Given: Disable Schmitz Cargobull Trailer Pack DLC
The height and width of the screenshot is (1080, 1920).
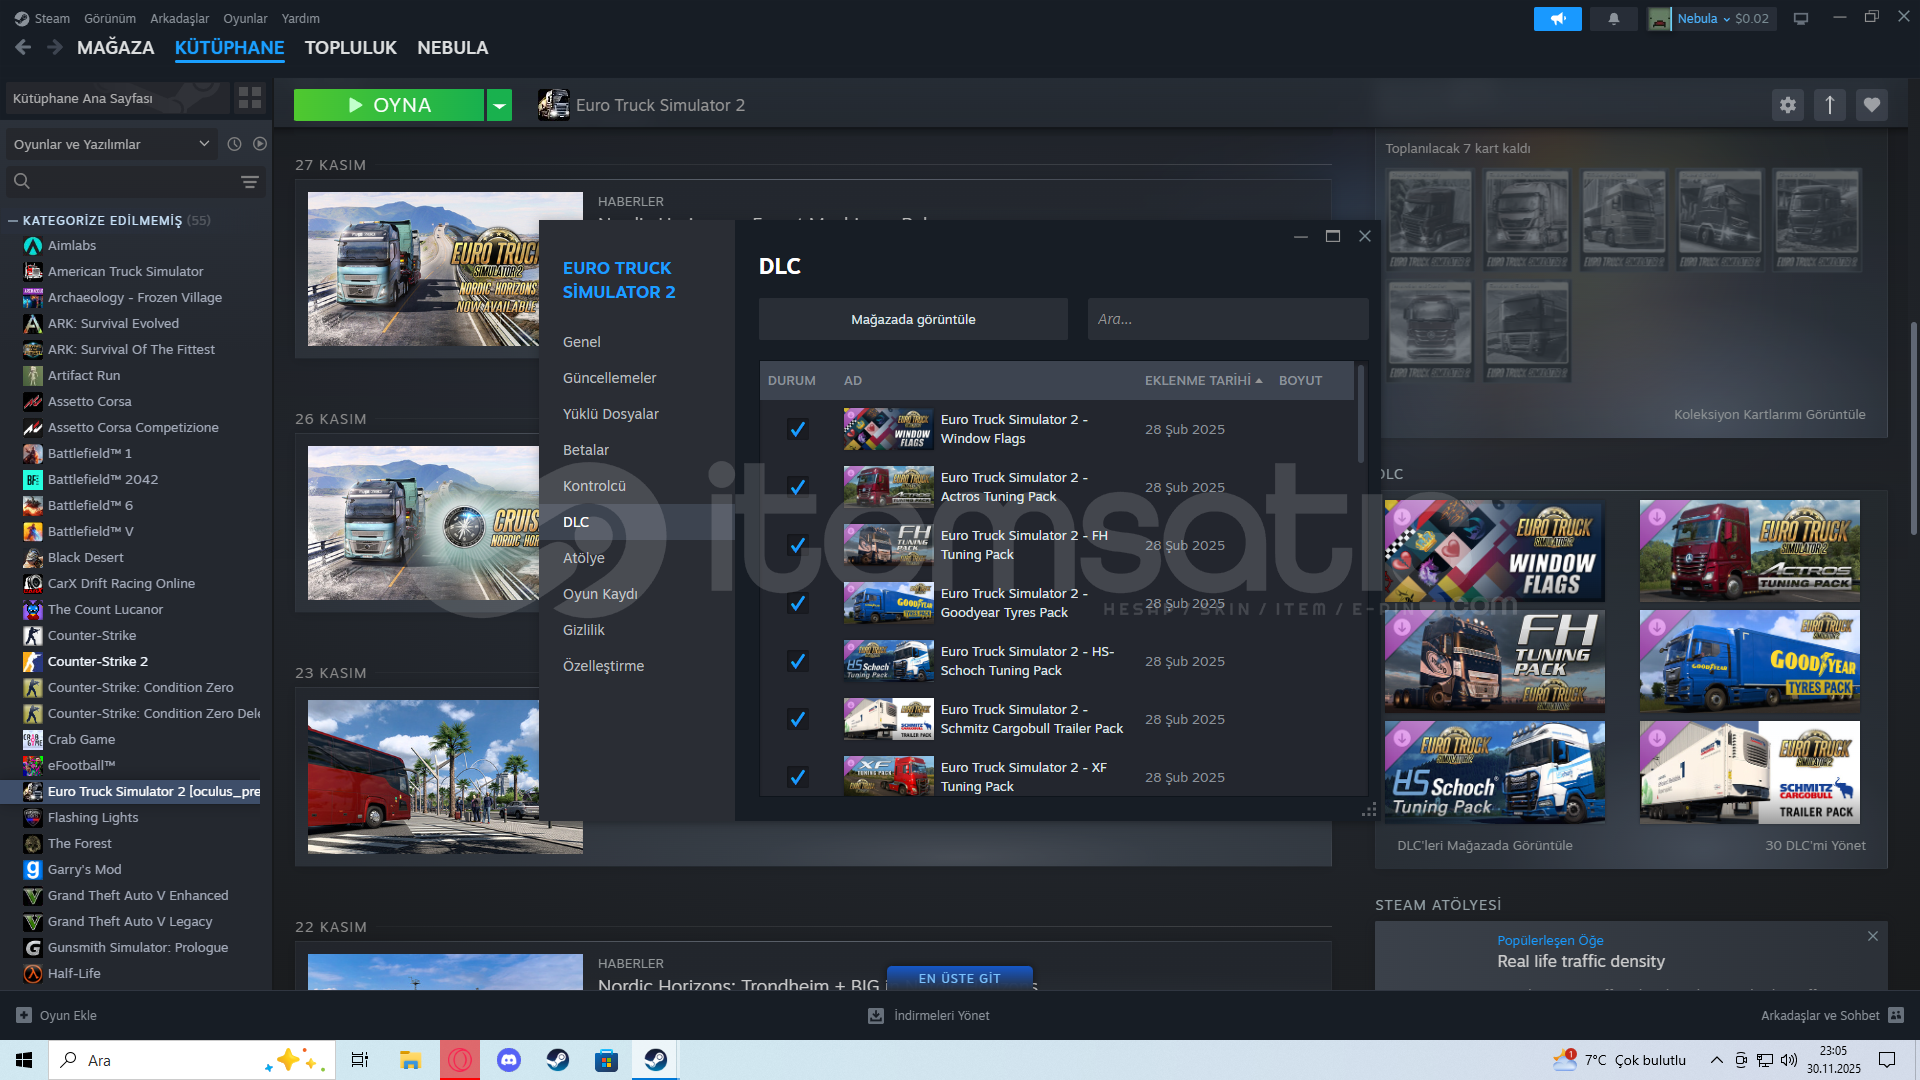Looking at the screenshot, I should point(797,719).
